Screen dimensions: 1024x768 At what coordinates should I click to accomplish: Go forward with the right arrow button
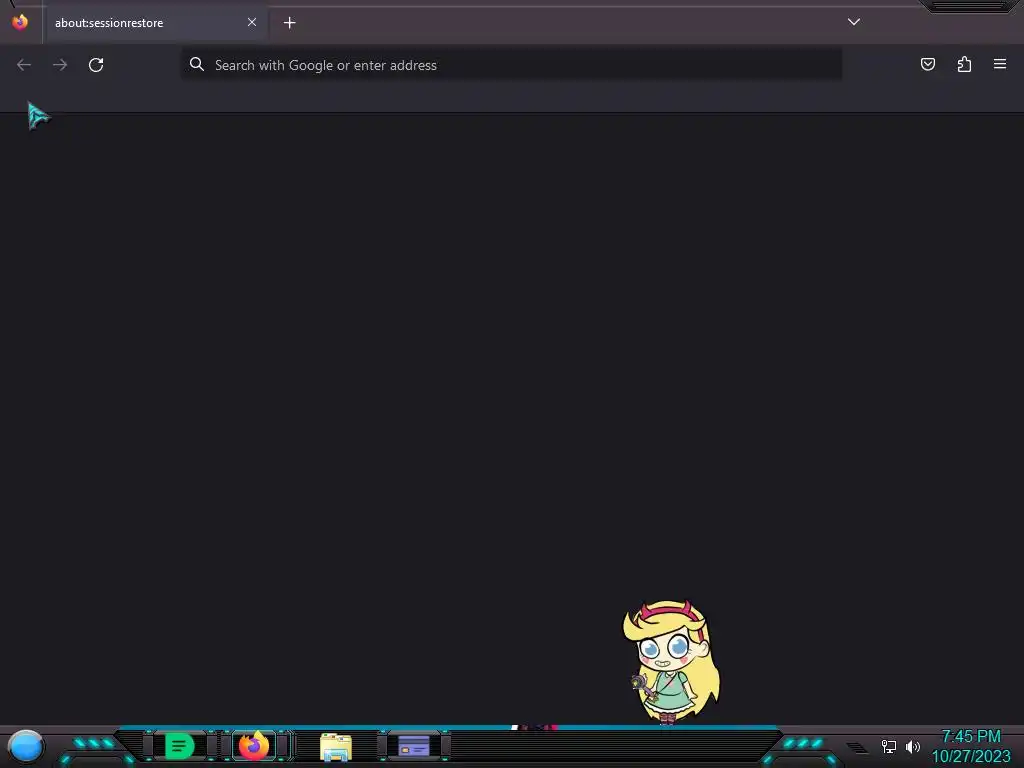[x=60, y=65]
